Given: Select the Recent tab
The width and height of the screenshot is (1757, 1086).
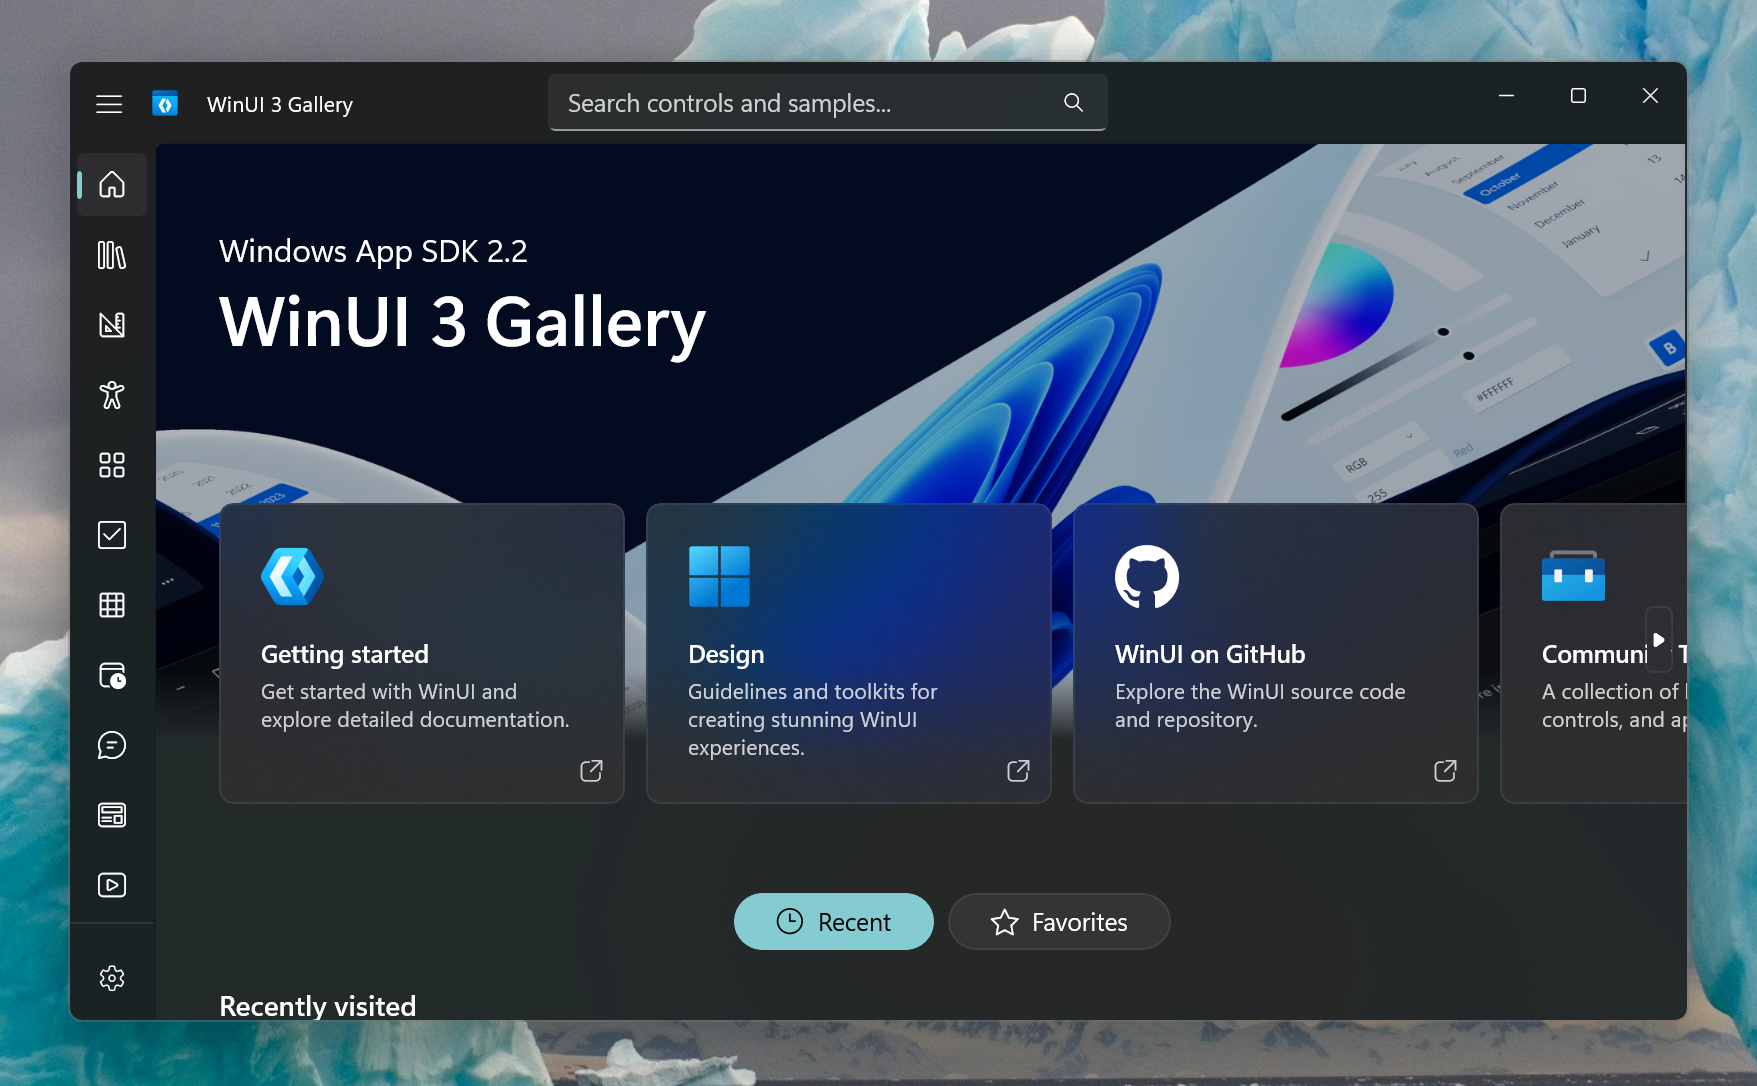Looking at the screenshot, I should [x=834, y=922].
